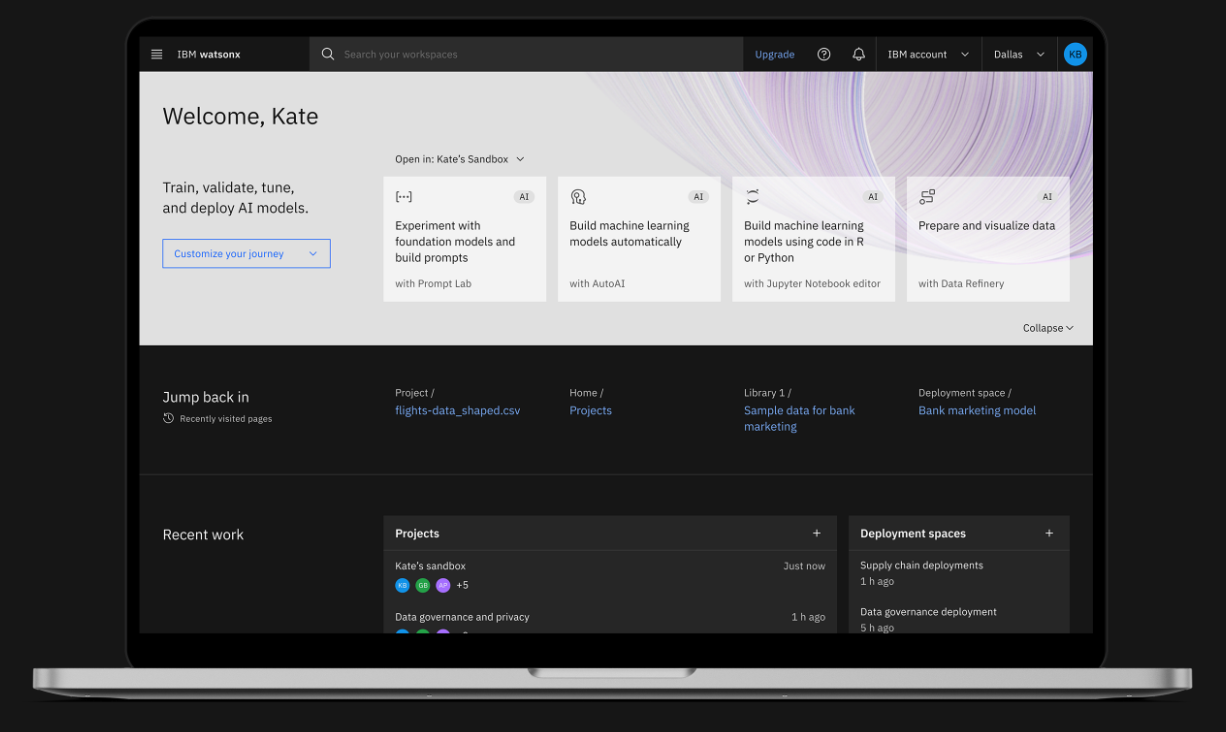The height and width of the screenshot is (732, 1226).
Task: Click the help question mark icon
Action: (x=824, y=55)
